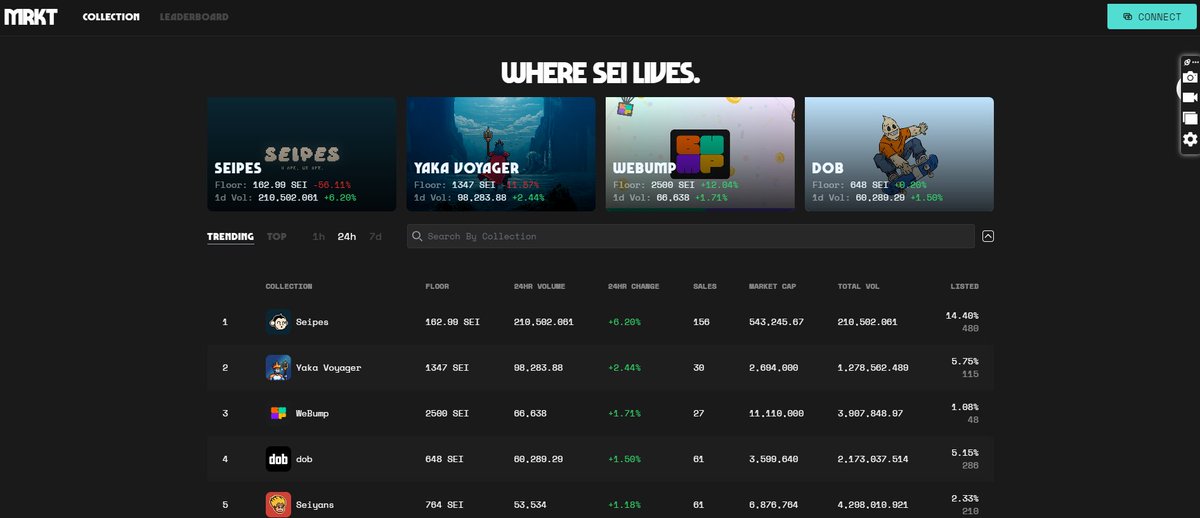This screenshot has width=1200, height=518.
Task: Click the 4,298,010.921 total volume value
Action: (873, 506)
